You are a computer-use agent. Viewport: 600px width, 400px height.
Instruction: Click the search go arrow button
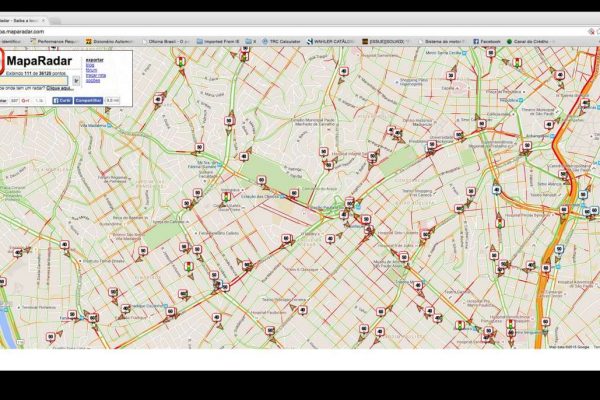(x=76, y=79)
